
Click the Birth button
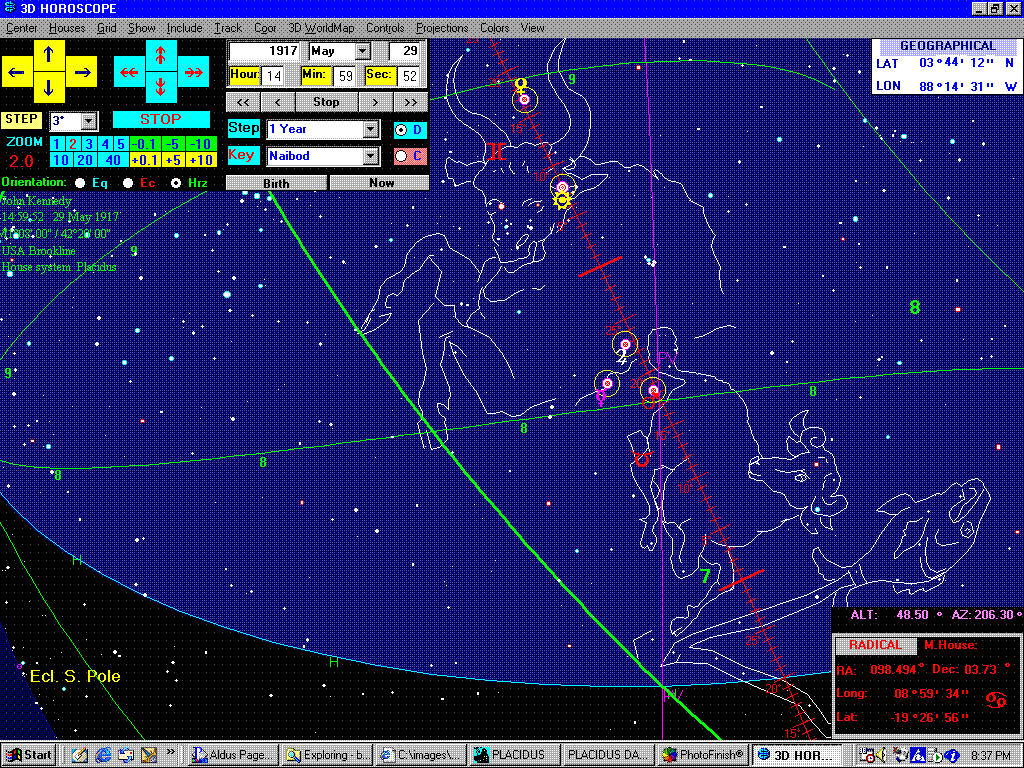coord(276,183)
